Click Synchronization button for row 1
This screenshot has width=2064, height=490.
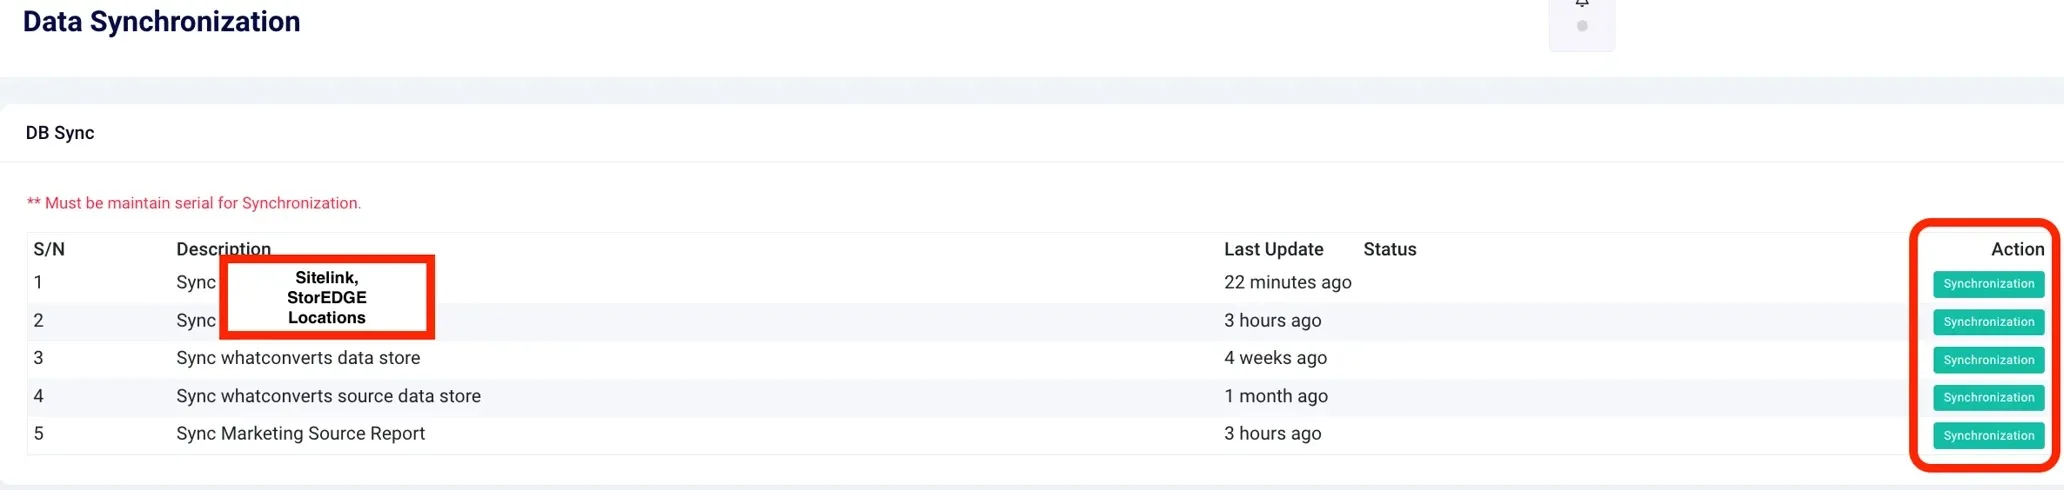click(1988, 284)
